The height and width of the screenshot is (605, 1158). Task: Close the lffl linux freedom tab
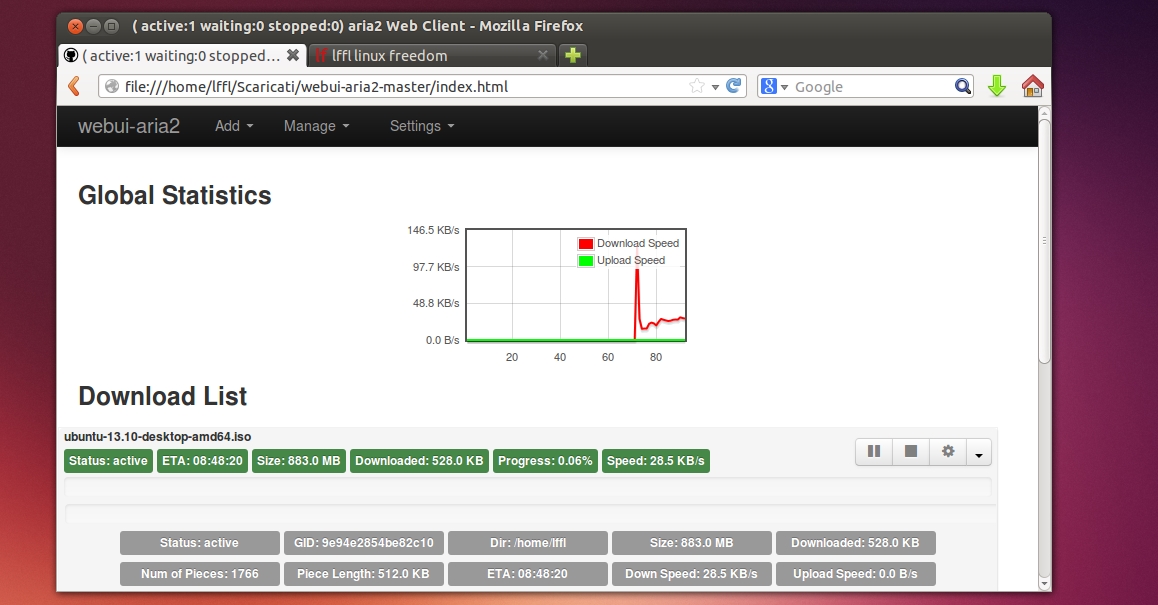tap(543, 55)
